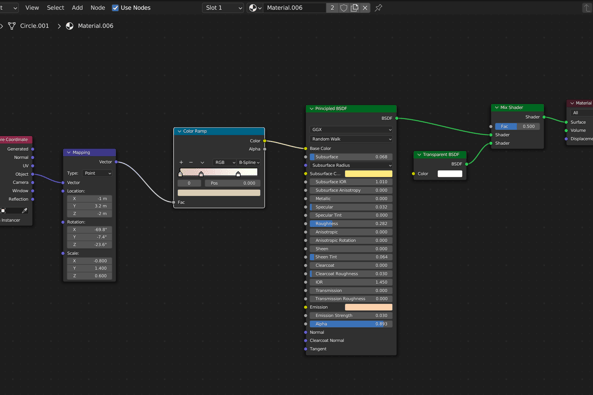Open Color Ramp tools chevron menu

pyautogui.click(x=202, y=162)
